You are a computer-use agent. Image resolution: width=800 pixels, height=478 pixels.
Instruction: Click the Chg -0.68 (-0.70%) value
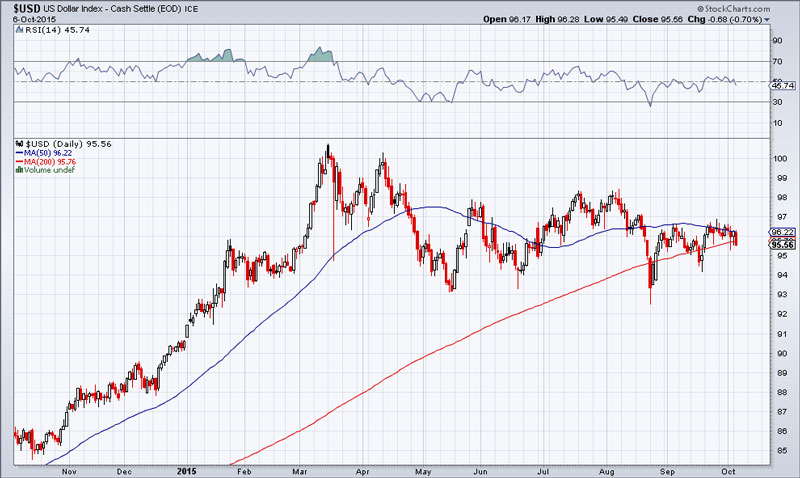click(725, 19)
